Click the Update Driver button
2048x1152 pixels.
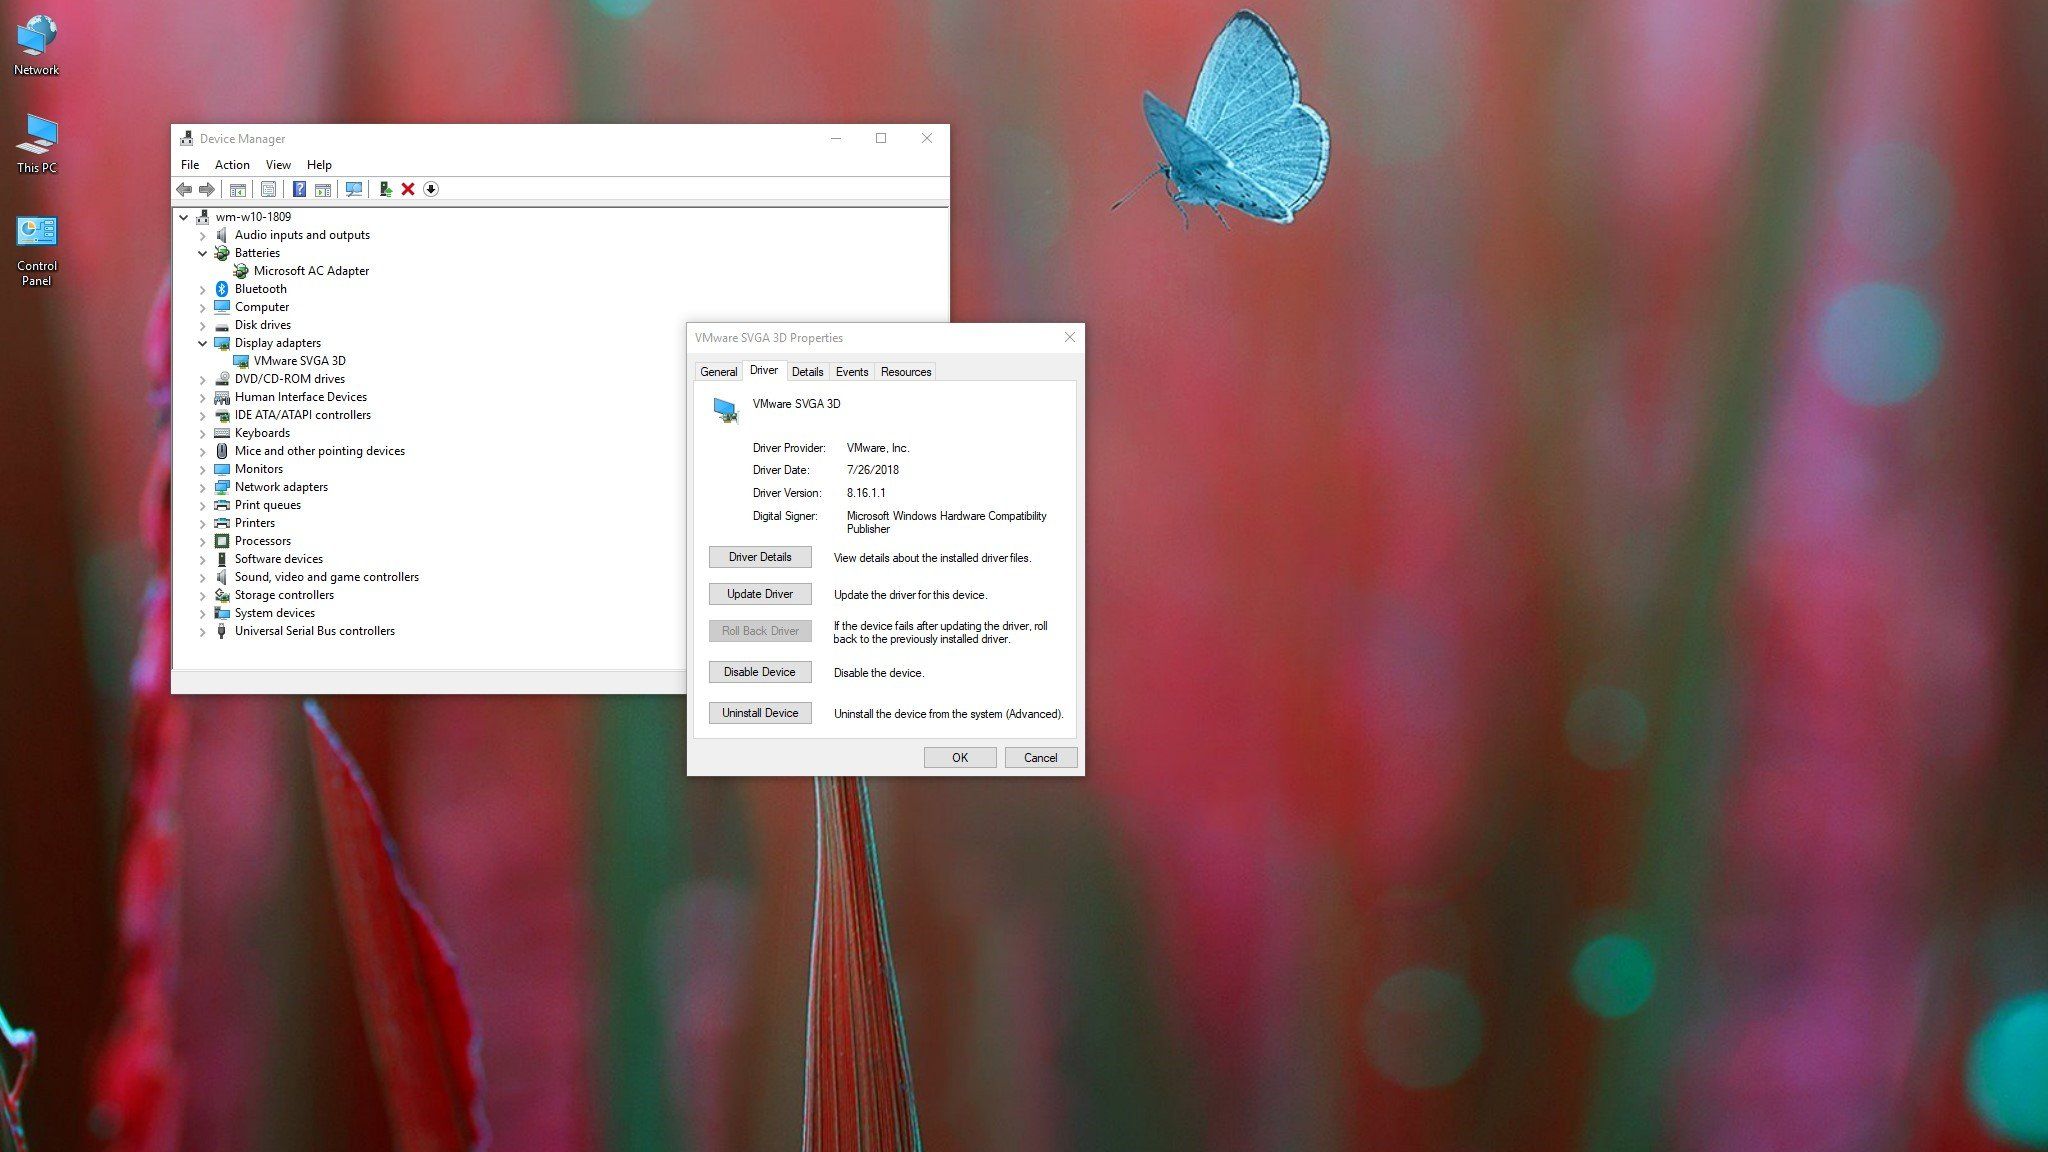pyautogui.click(x=760, y=594)
